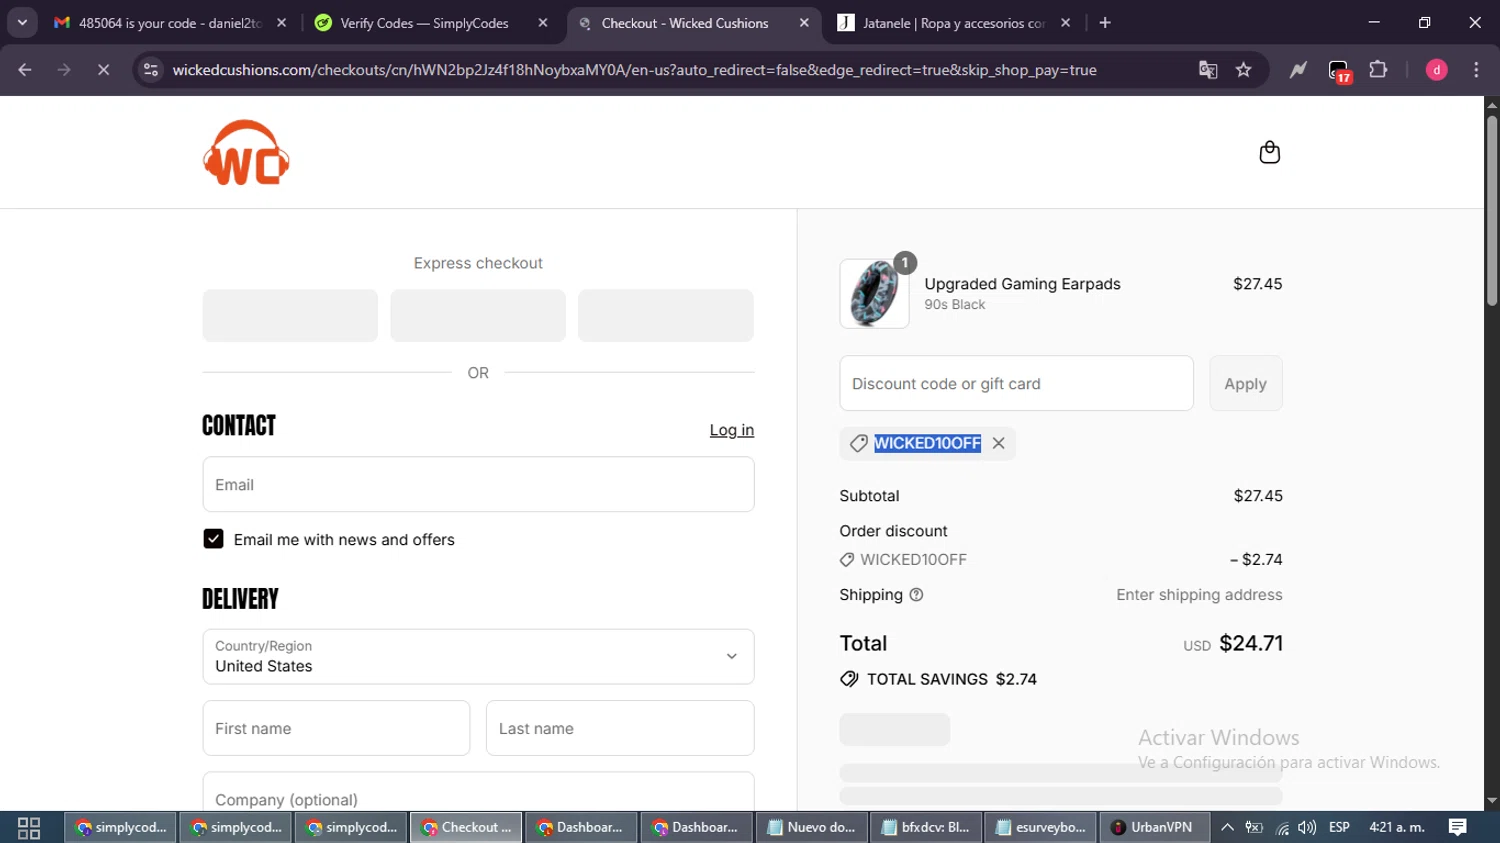This screenshot has height=843, width=1500.
Task: Open the UrbanVPN taskbar item
Action: pyautogui.click(x=1153, y=828)
